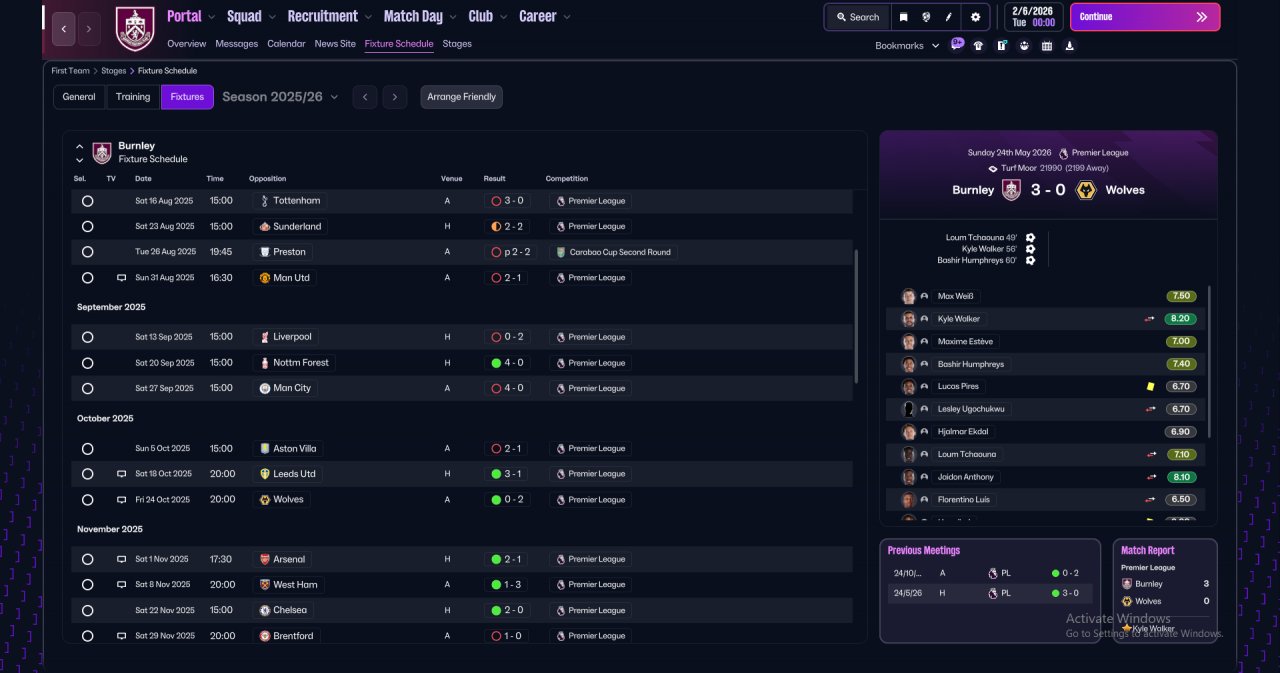Select the radio button for Aston Villa fixture
Image resolution: width=1280 pixels, height=673 pixels.
point(88,449)
